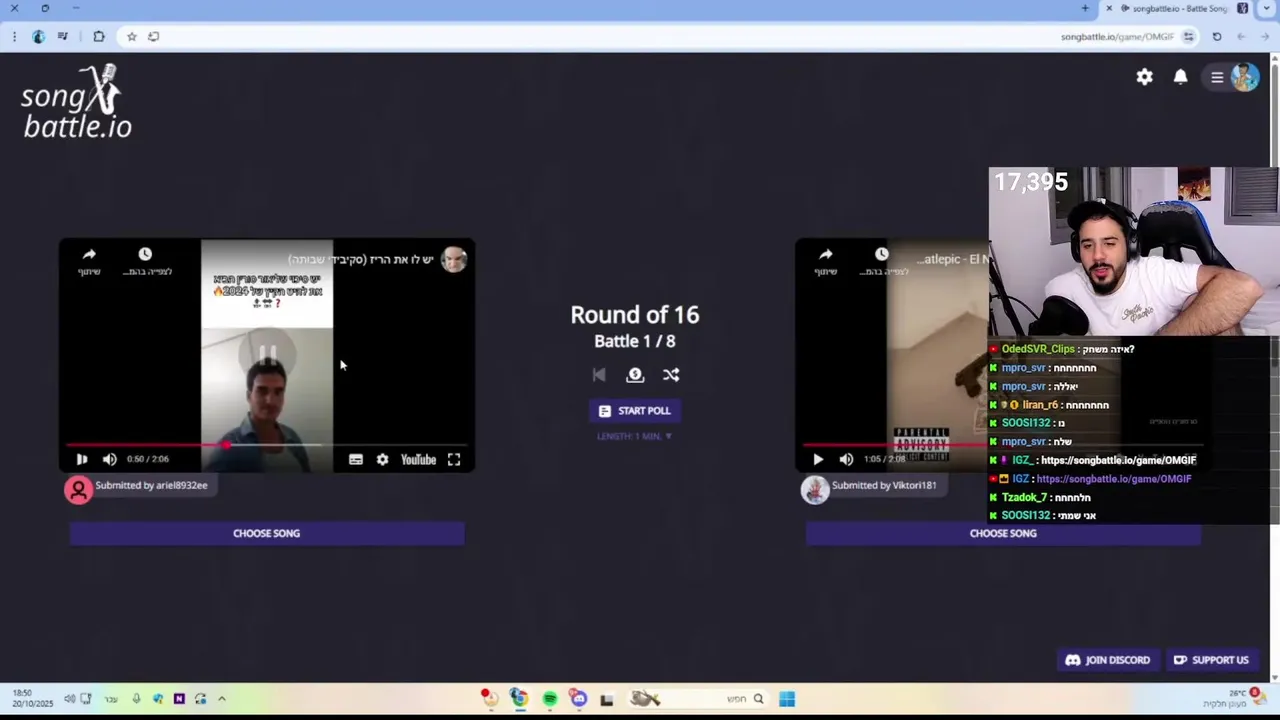Screen dimensions: 1280x720
Task: Open site settings gear icon
Action: (1144, 77)
